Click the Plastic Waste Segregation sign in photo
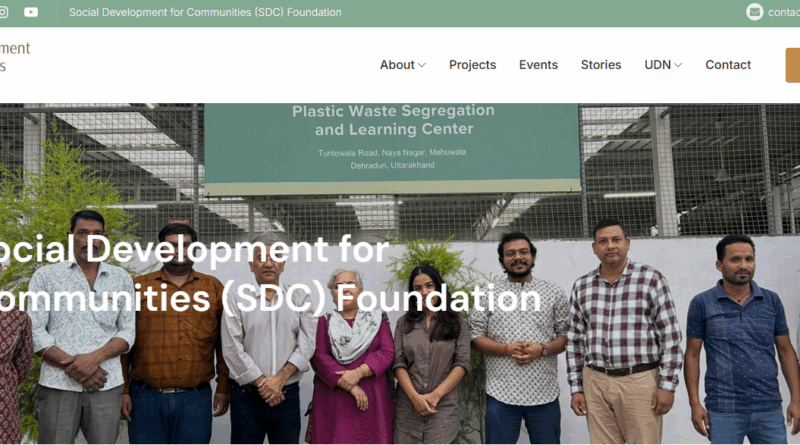 coord(392,148)
